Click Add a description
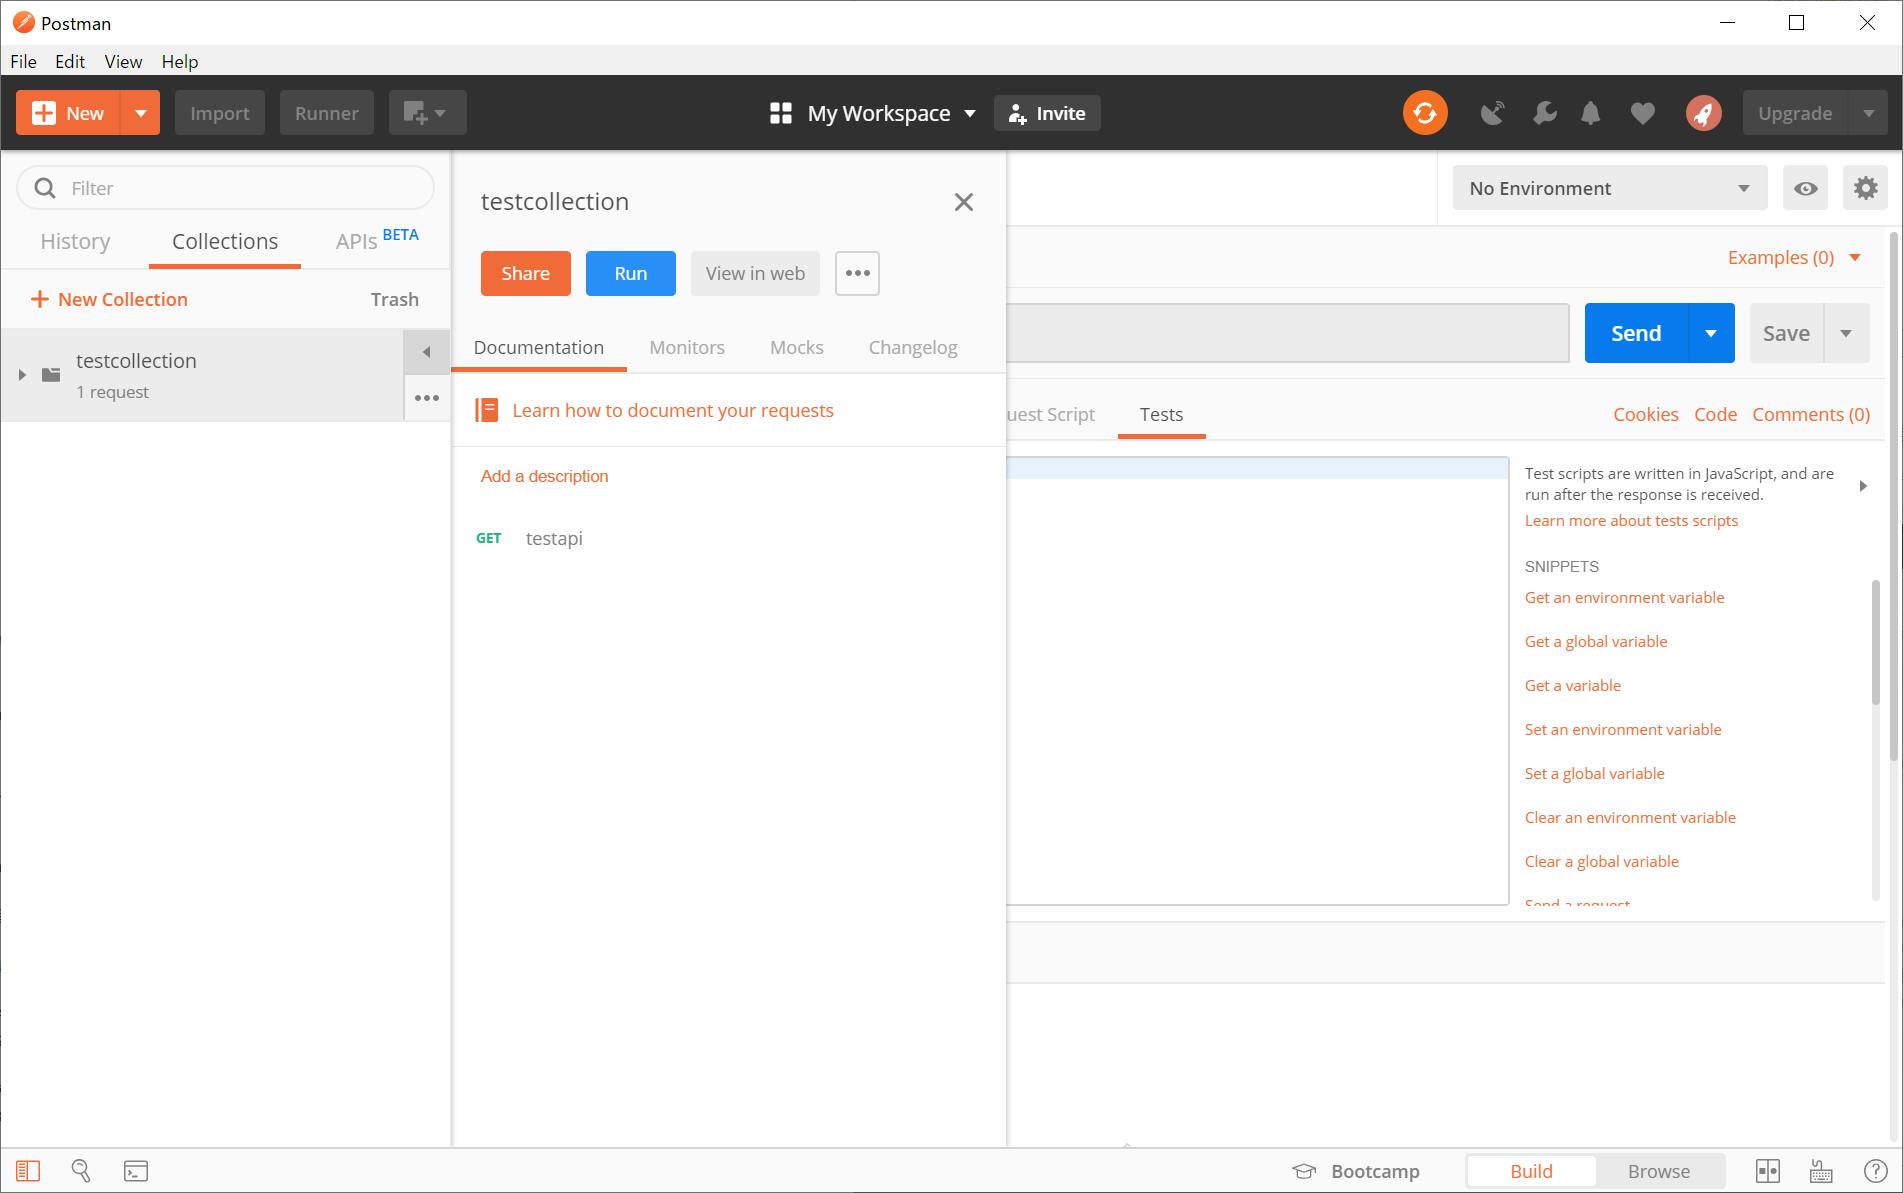Image resolution: width=1903 pixels, height=1193 pixels. tap(544, 476)
